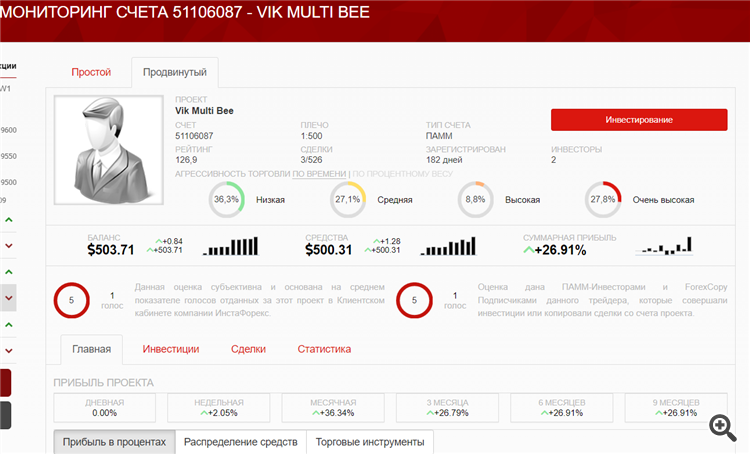Viewport: 750px width, 454px height.
Task: Click the +503.71 balance change value
Action: 168,250
